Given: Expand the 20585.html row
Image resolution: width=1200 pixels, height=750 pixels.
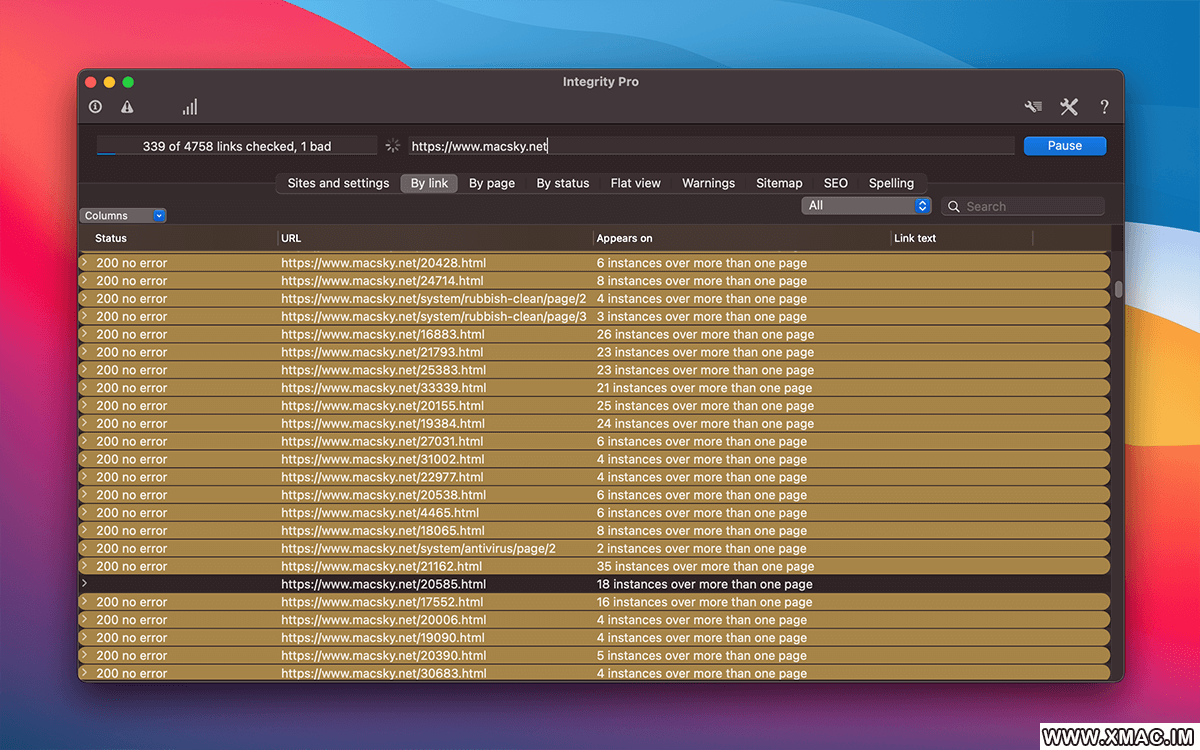Looking at the screenshot, I should click(x=85, y=584).
